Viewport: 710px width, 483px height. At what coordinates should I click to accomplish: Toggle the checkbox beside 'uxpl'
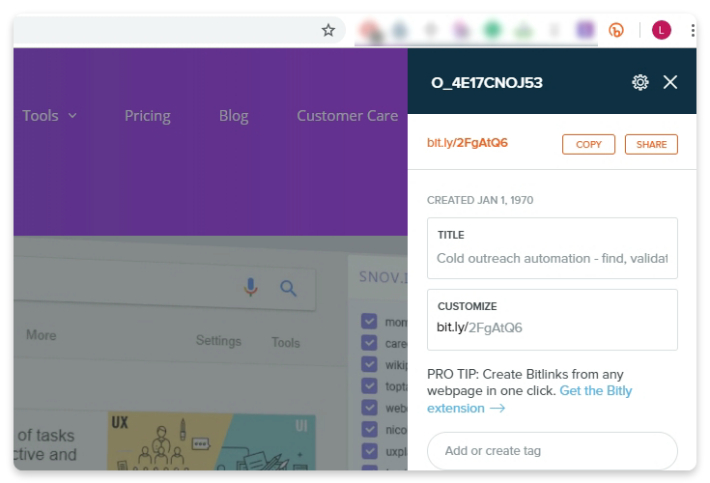[369, 450]
